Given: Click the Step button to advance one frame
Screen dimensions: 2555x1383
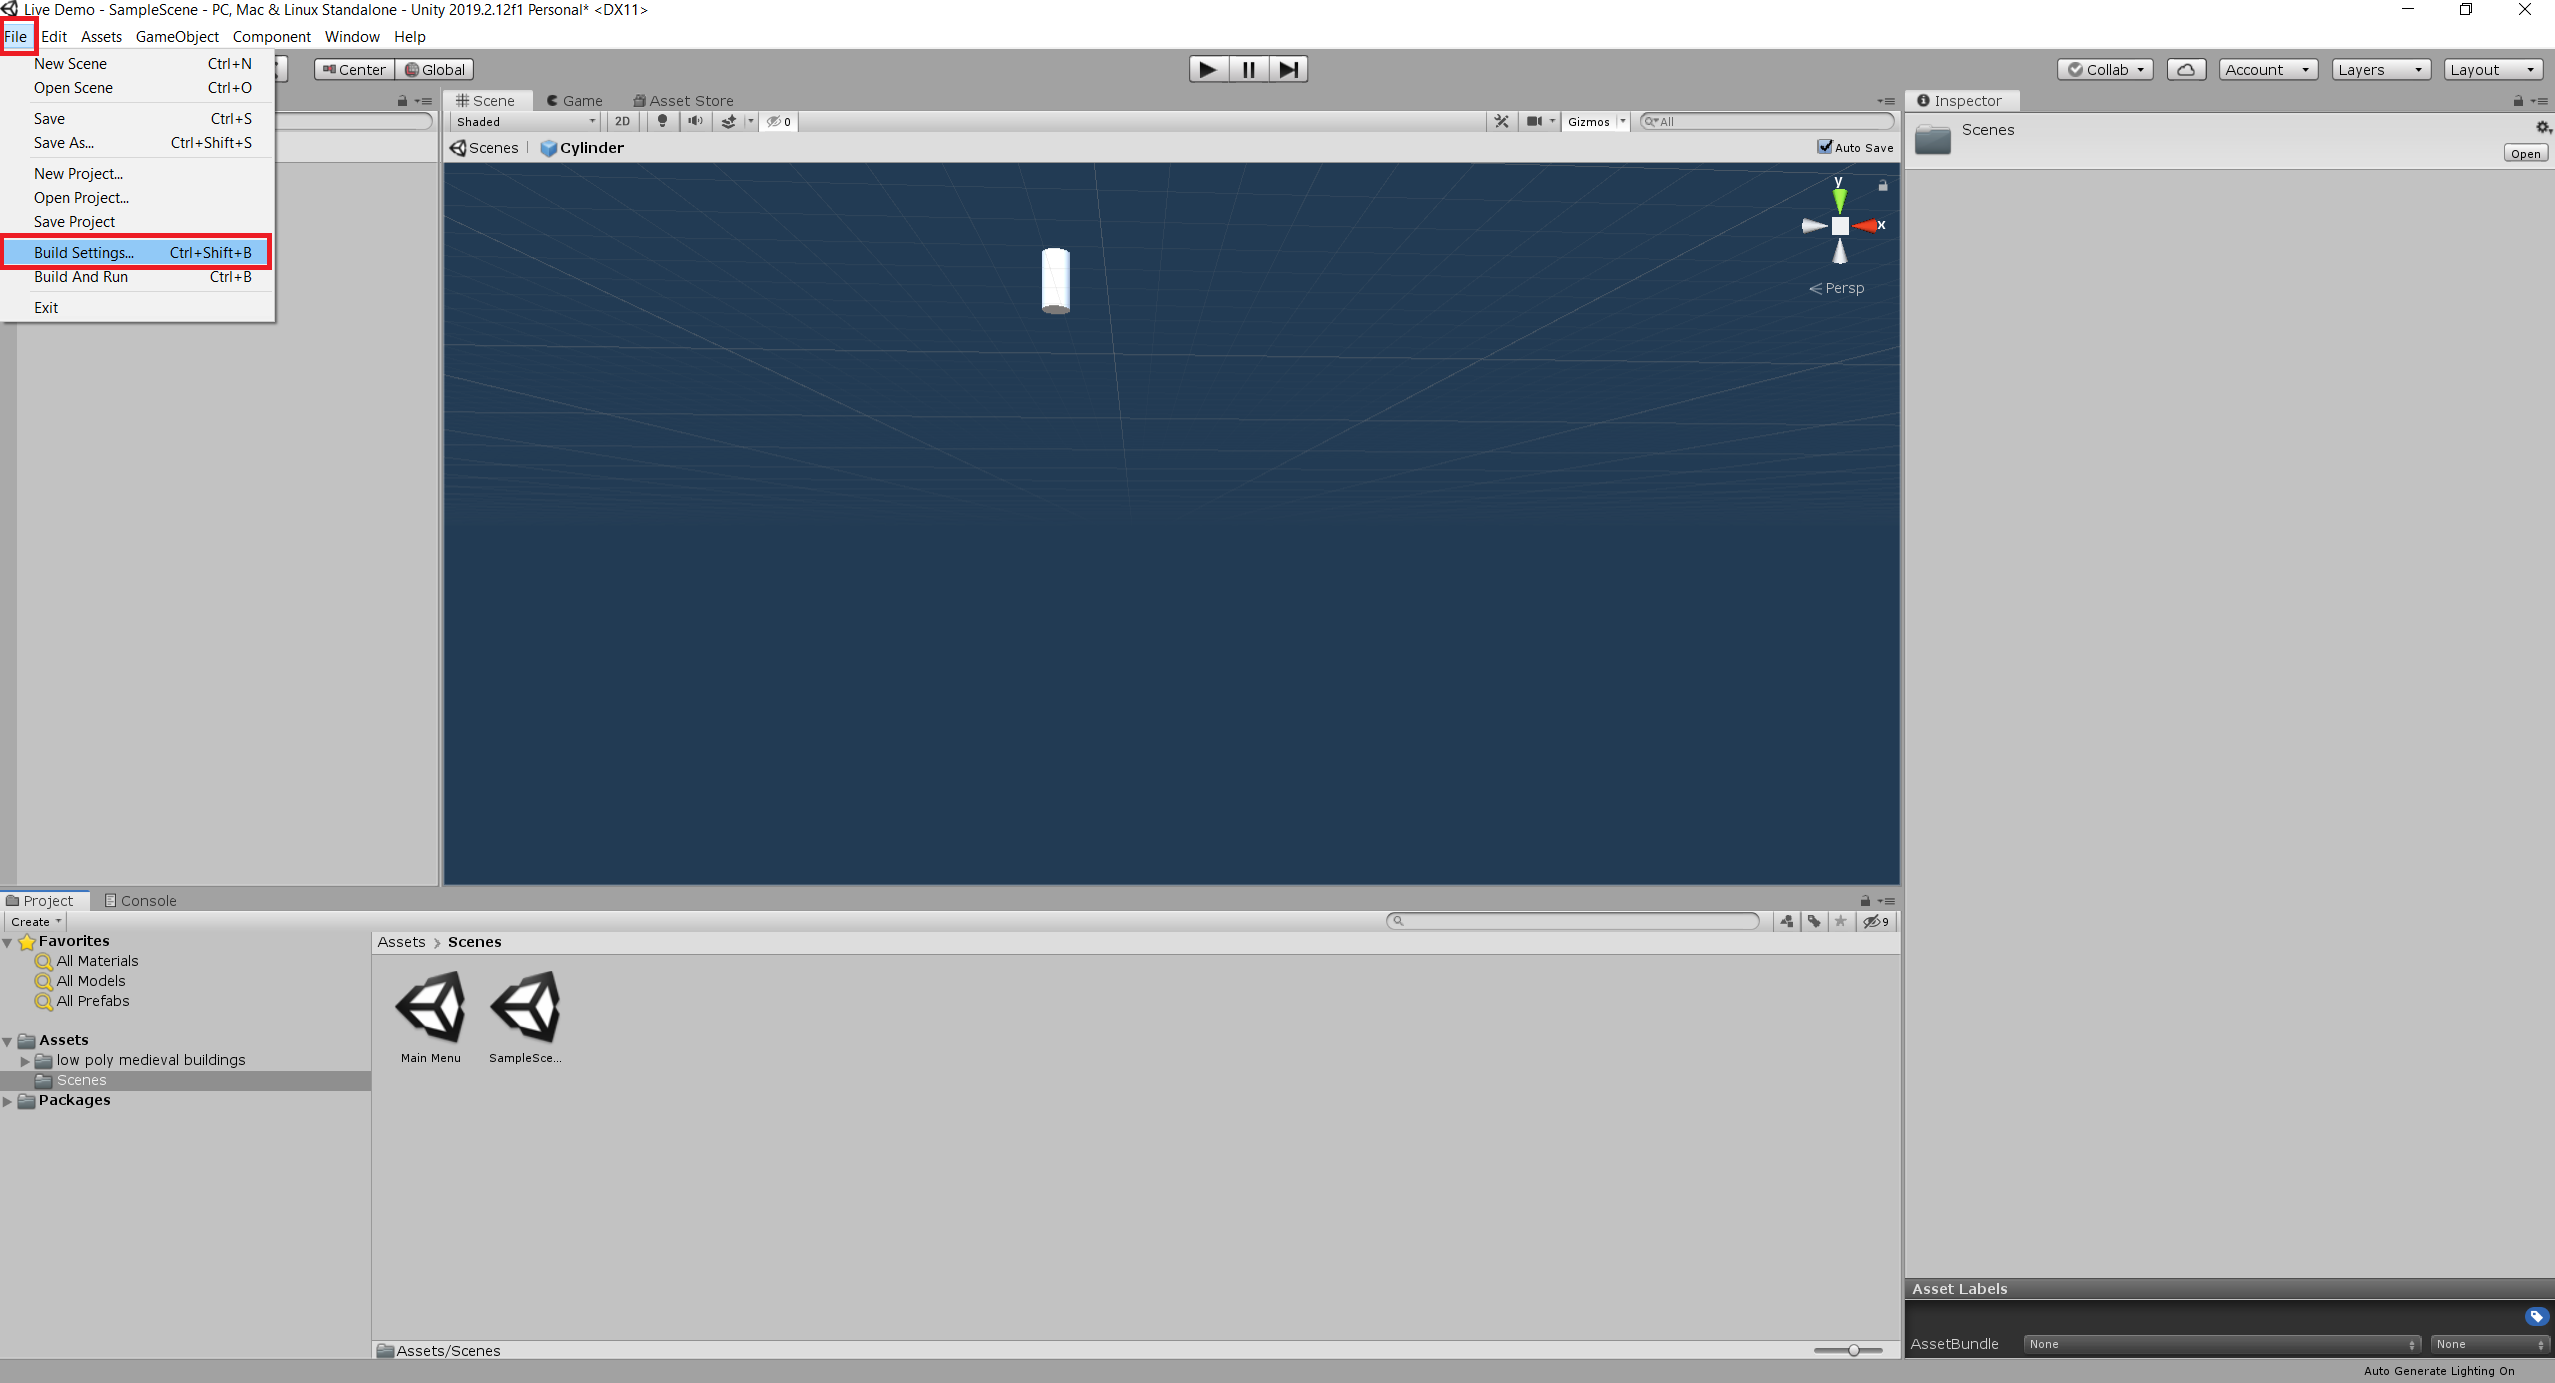Looking at the screenshot, I should 1289,70.
